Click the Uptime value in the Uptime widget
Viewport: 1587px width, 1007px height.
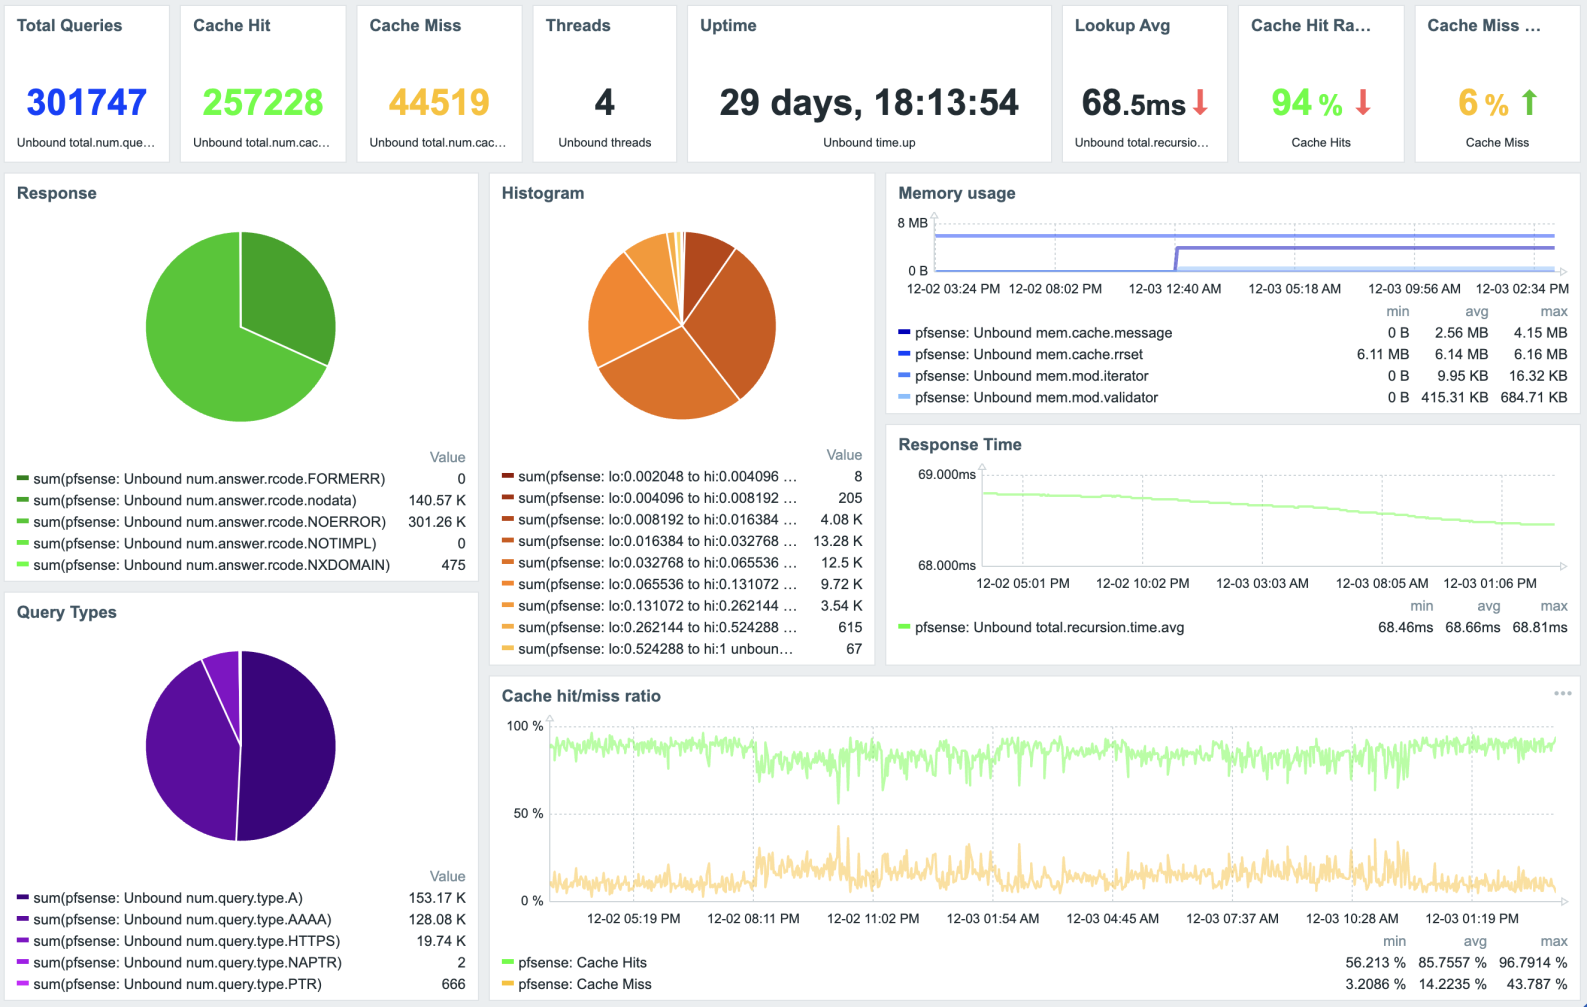coord(868,102)
